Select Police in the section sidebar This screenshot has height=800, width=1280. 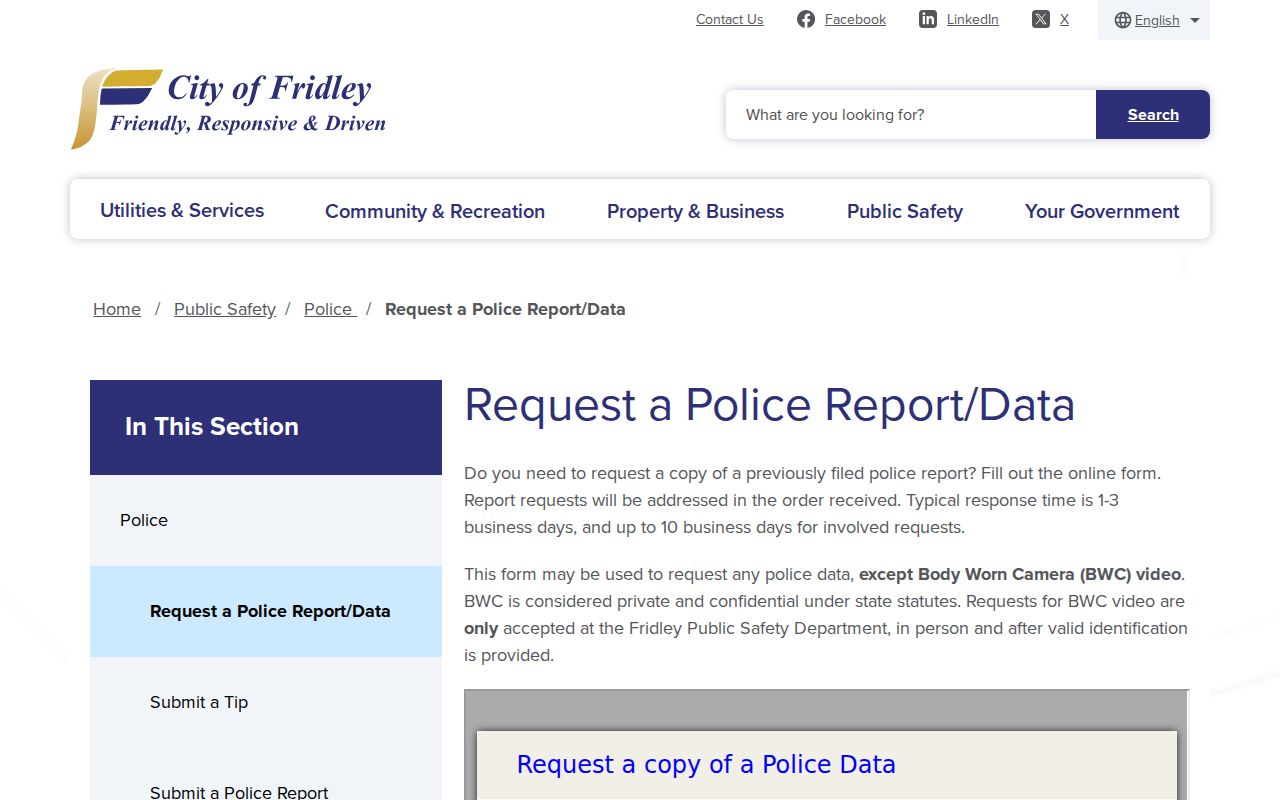coord(266,520)
